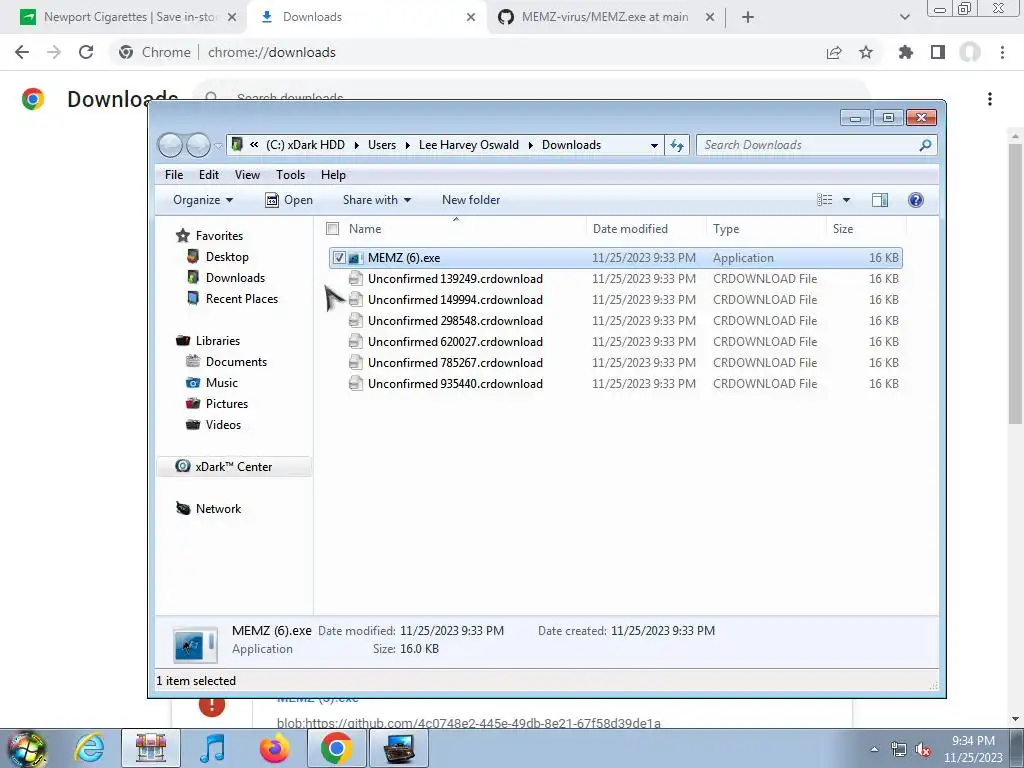Open Explorer help question mark icon

pos(916,200)
